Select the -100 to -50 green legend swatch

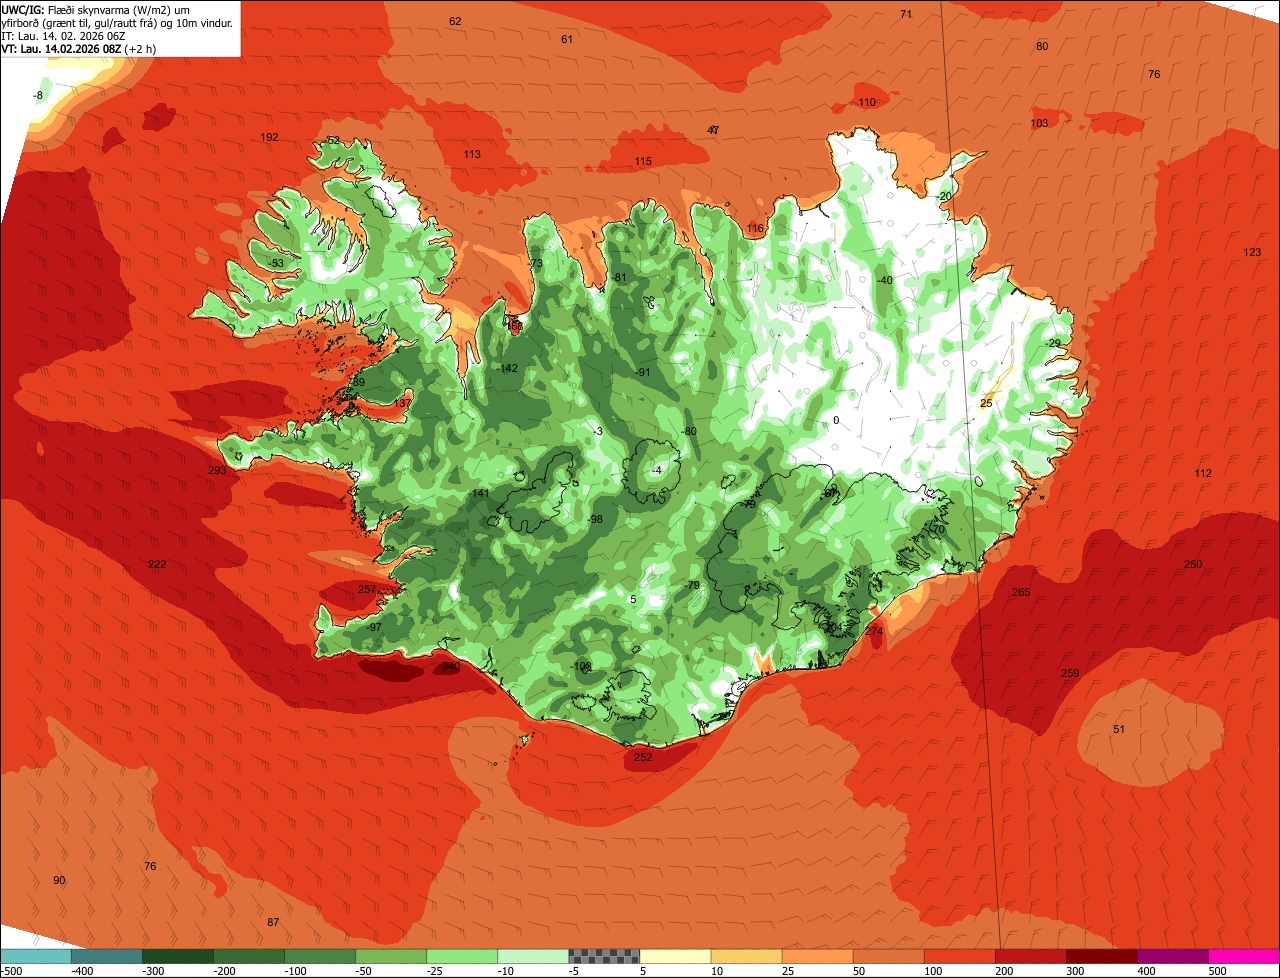(319, 956)
